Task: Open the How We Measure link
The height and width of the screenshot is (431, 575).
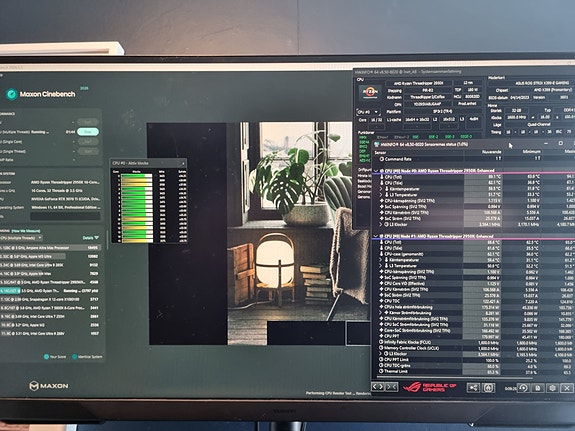Action: [26, 231]
